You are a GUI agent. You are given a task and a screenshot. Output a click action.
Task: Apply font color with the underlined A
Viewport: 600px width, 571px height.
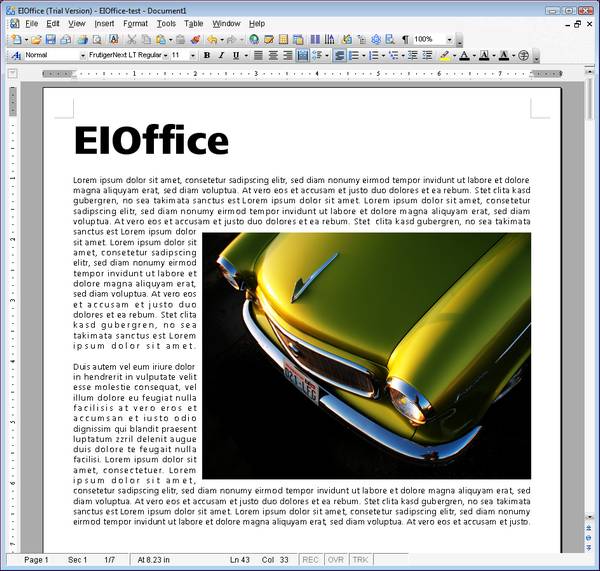point(464,55)
